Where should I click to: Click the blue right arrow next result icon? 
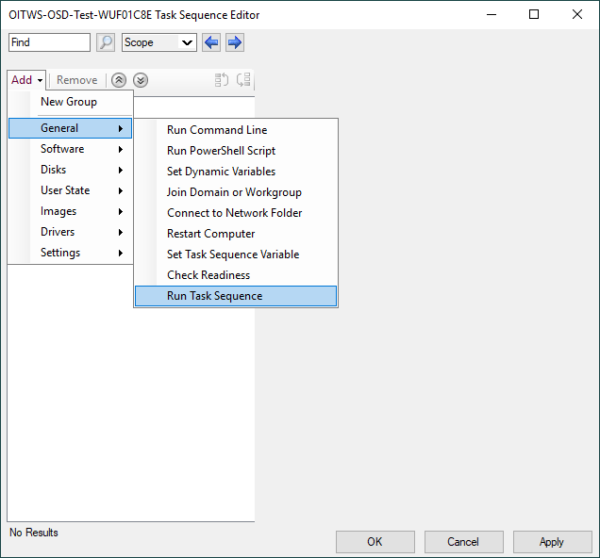(x=235, y=42)
